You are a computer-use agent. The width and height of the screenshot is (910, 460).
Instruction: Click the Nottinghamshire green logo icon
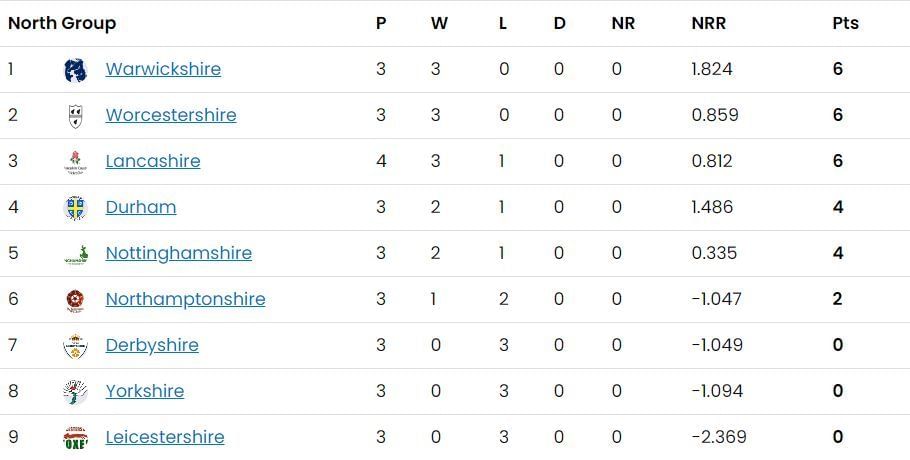click(x=75, y=254)
